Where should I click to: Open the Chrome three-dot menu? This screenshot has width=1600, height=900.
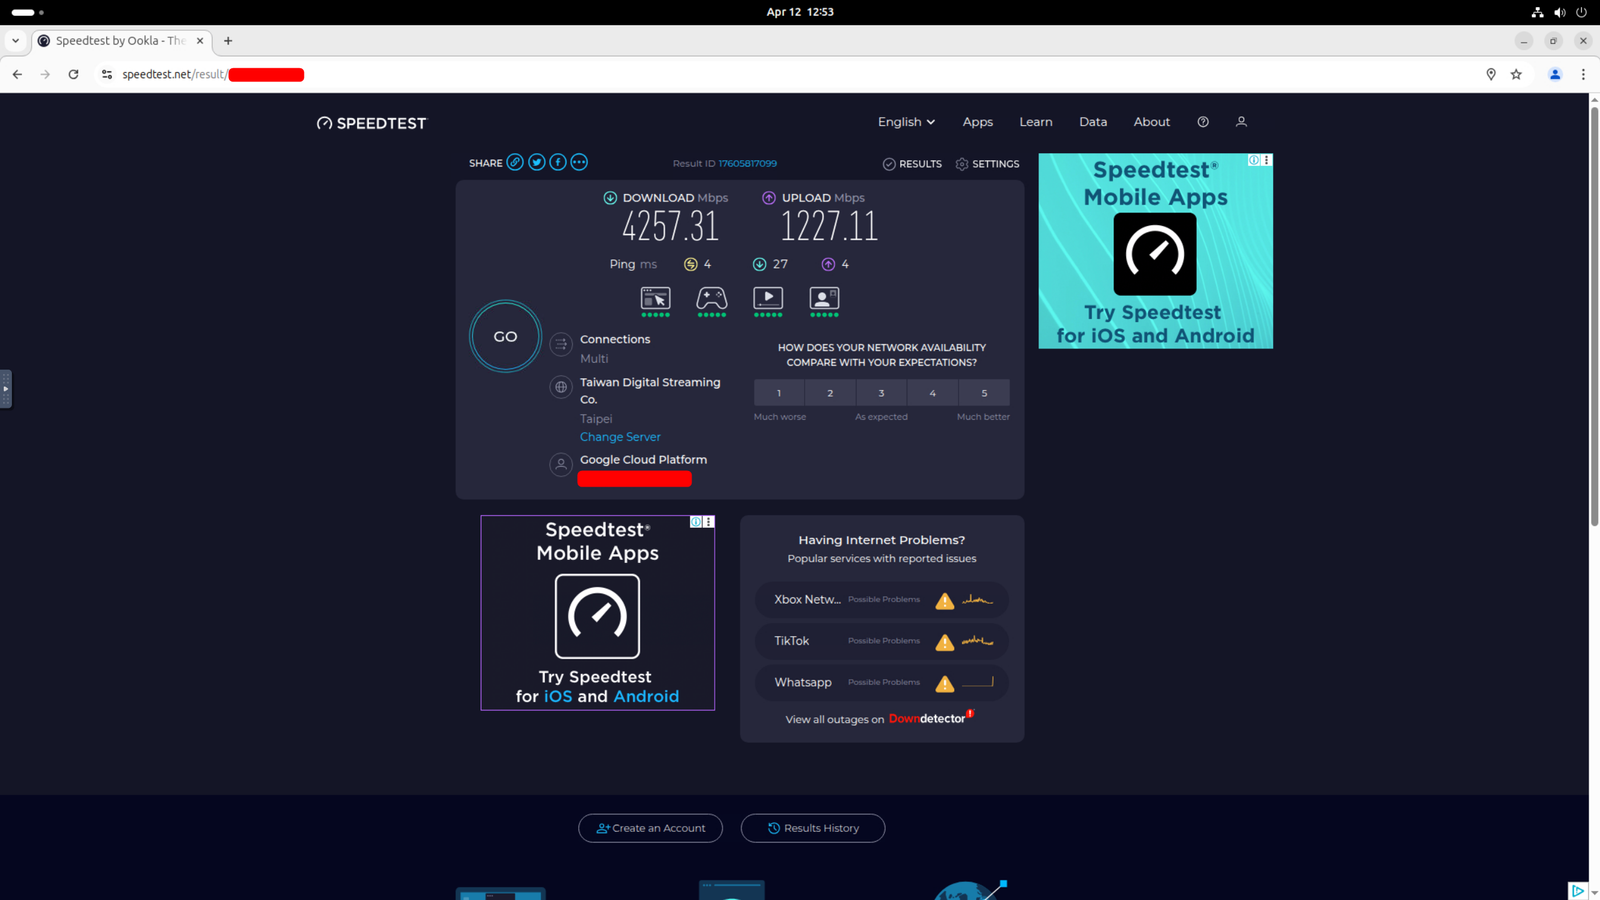pos(1583,74)
